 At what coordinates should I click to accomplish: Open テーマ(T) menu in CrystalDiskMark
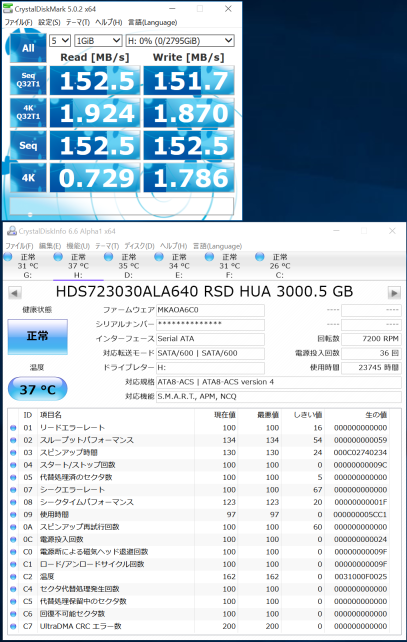[78, 22]
